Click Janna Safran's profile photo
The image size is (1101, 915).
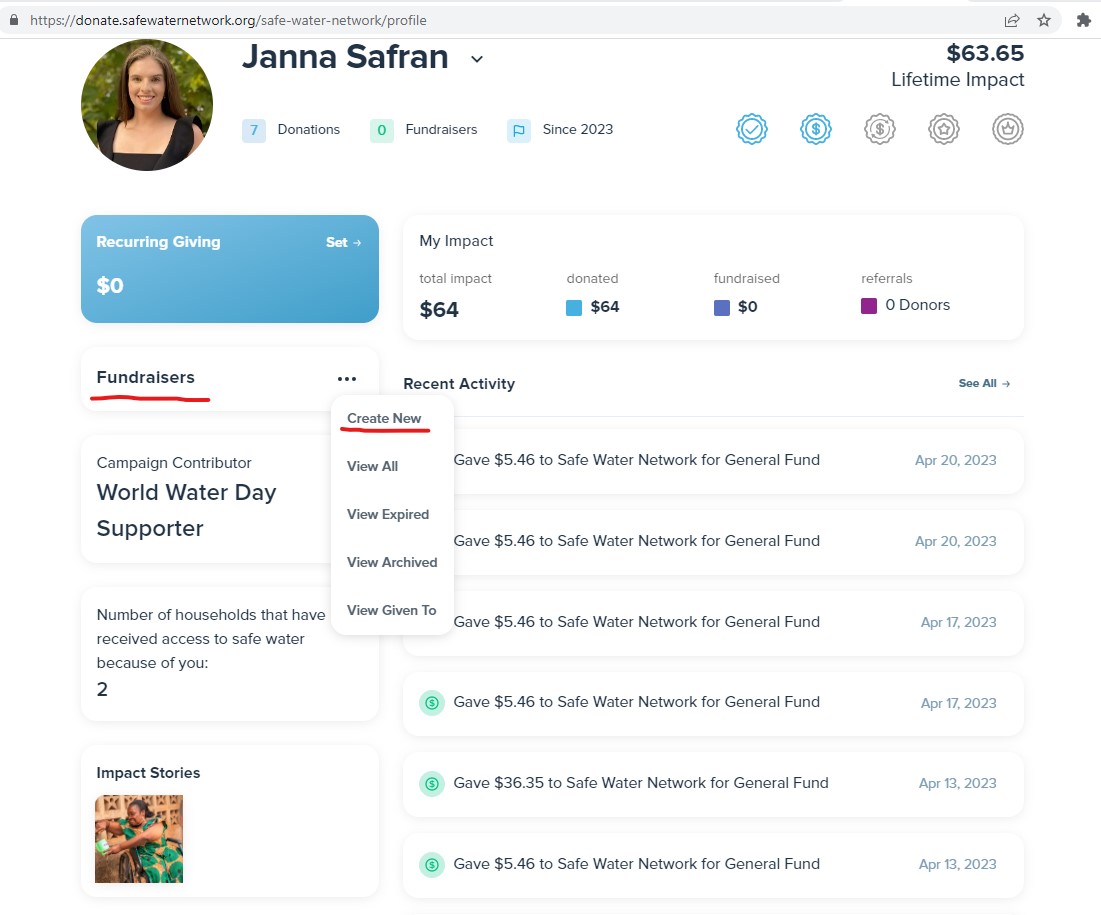pos(147,105)
